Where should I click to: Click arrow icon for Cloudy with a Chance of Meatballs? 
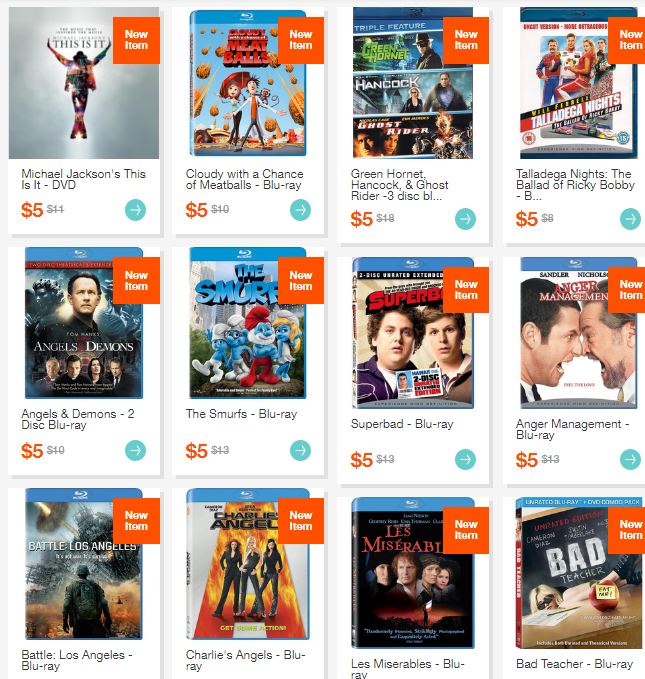(x=300, y=210)
